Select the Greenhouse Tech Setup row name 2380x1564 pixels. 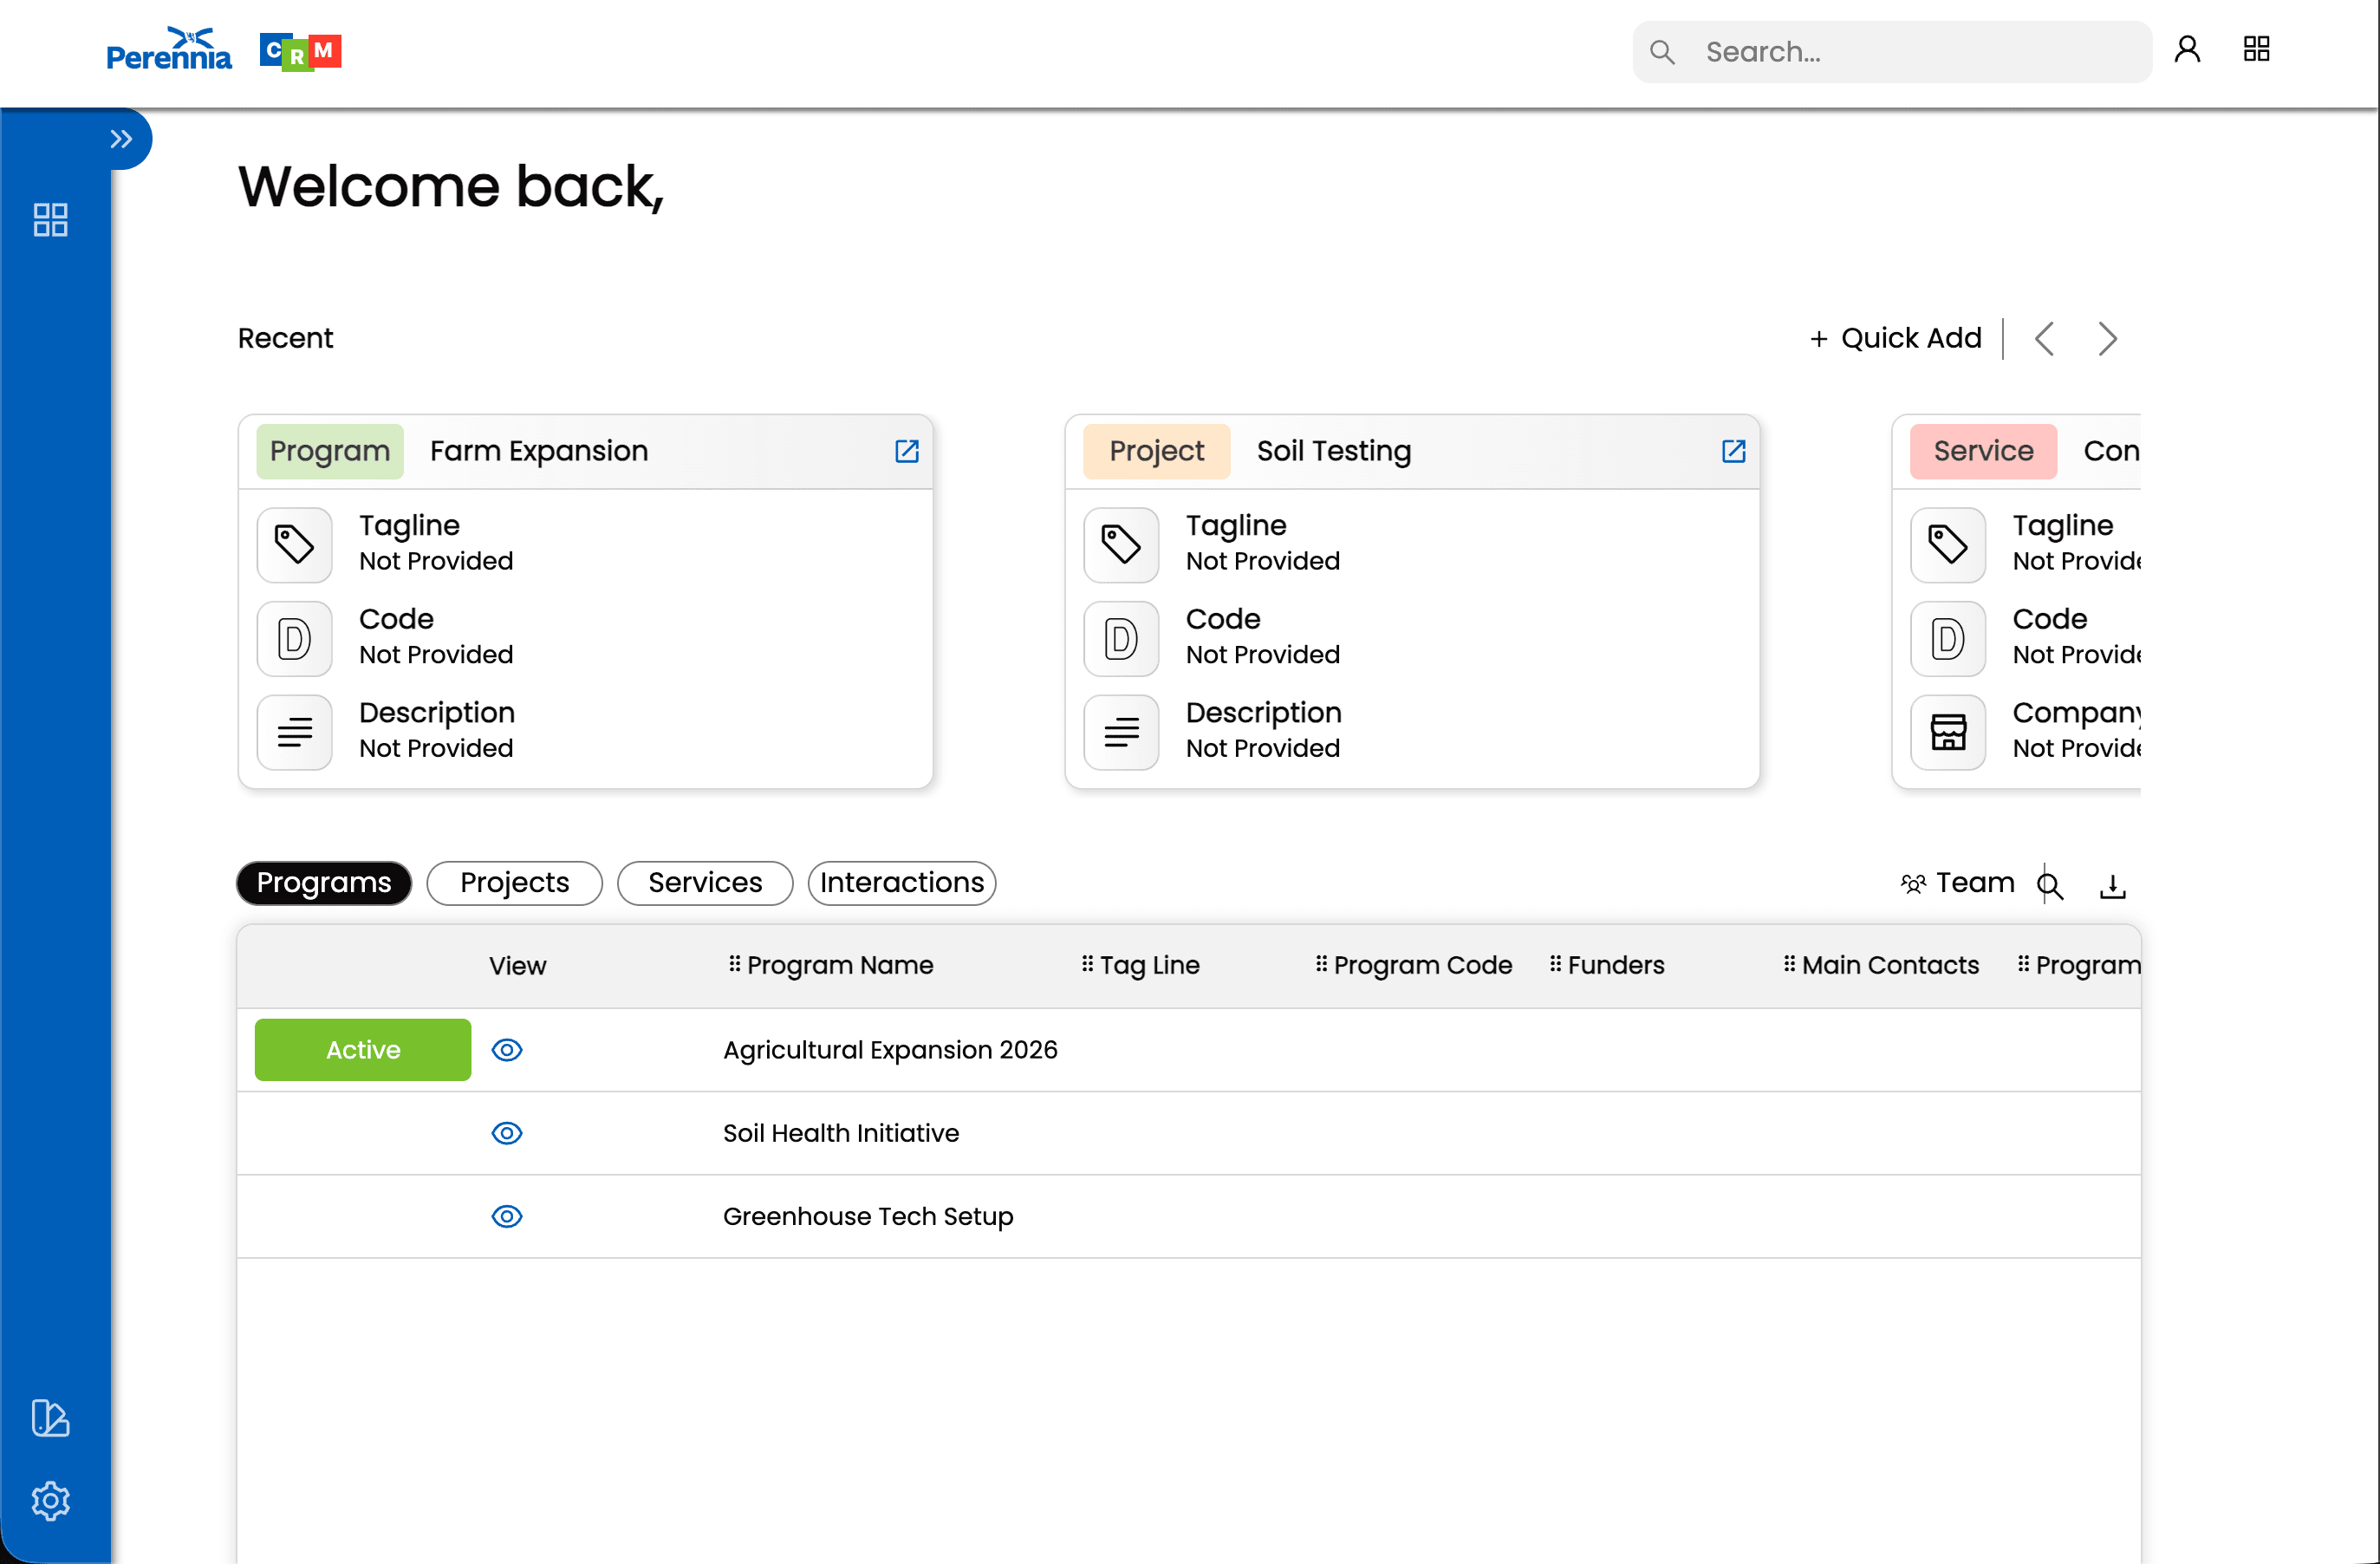point(868,1216)
